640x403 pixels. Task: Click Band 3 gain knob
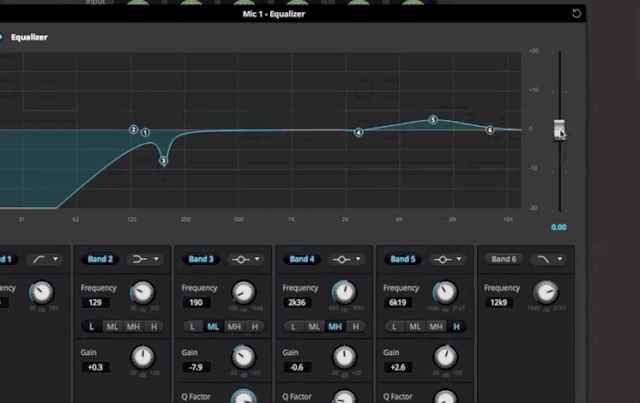(243, 357)
